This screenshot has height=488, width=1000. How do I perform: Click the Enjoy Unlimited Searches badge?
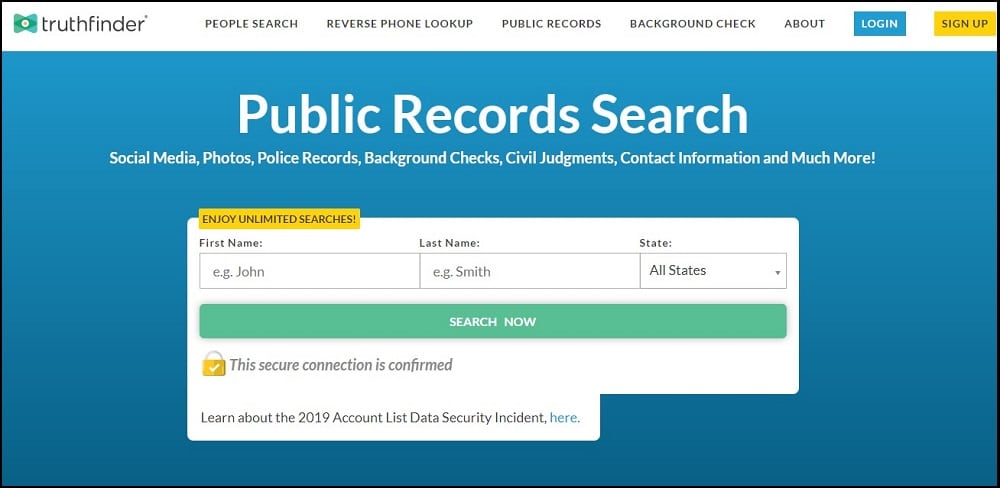[279, 219]
